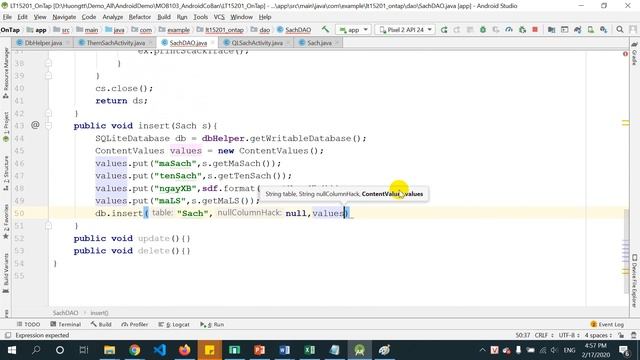Image resolution: width=640 pixels, height=360 pixels.
Task: Click the fold marker on line 38
Action: click(48, 63)
